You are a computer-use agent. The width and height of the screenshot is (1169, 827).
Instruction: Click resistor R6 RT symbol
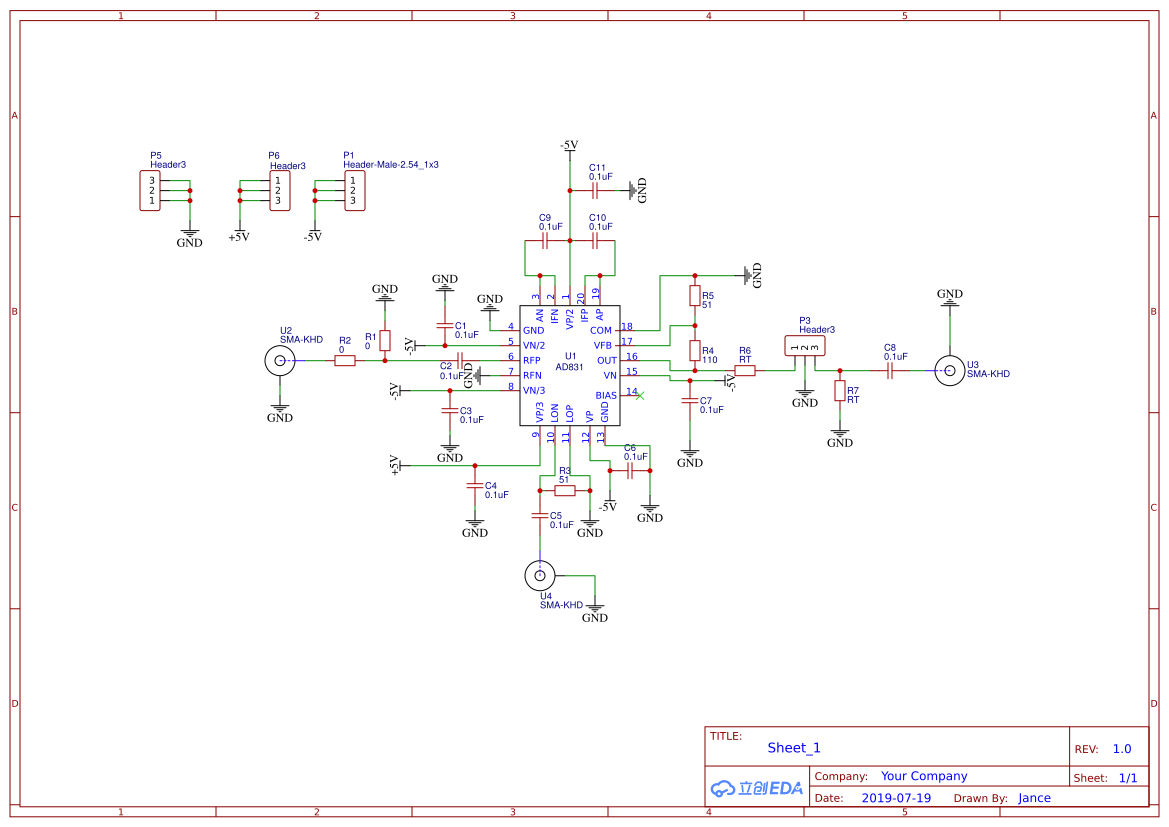[745, 371]
